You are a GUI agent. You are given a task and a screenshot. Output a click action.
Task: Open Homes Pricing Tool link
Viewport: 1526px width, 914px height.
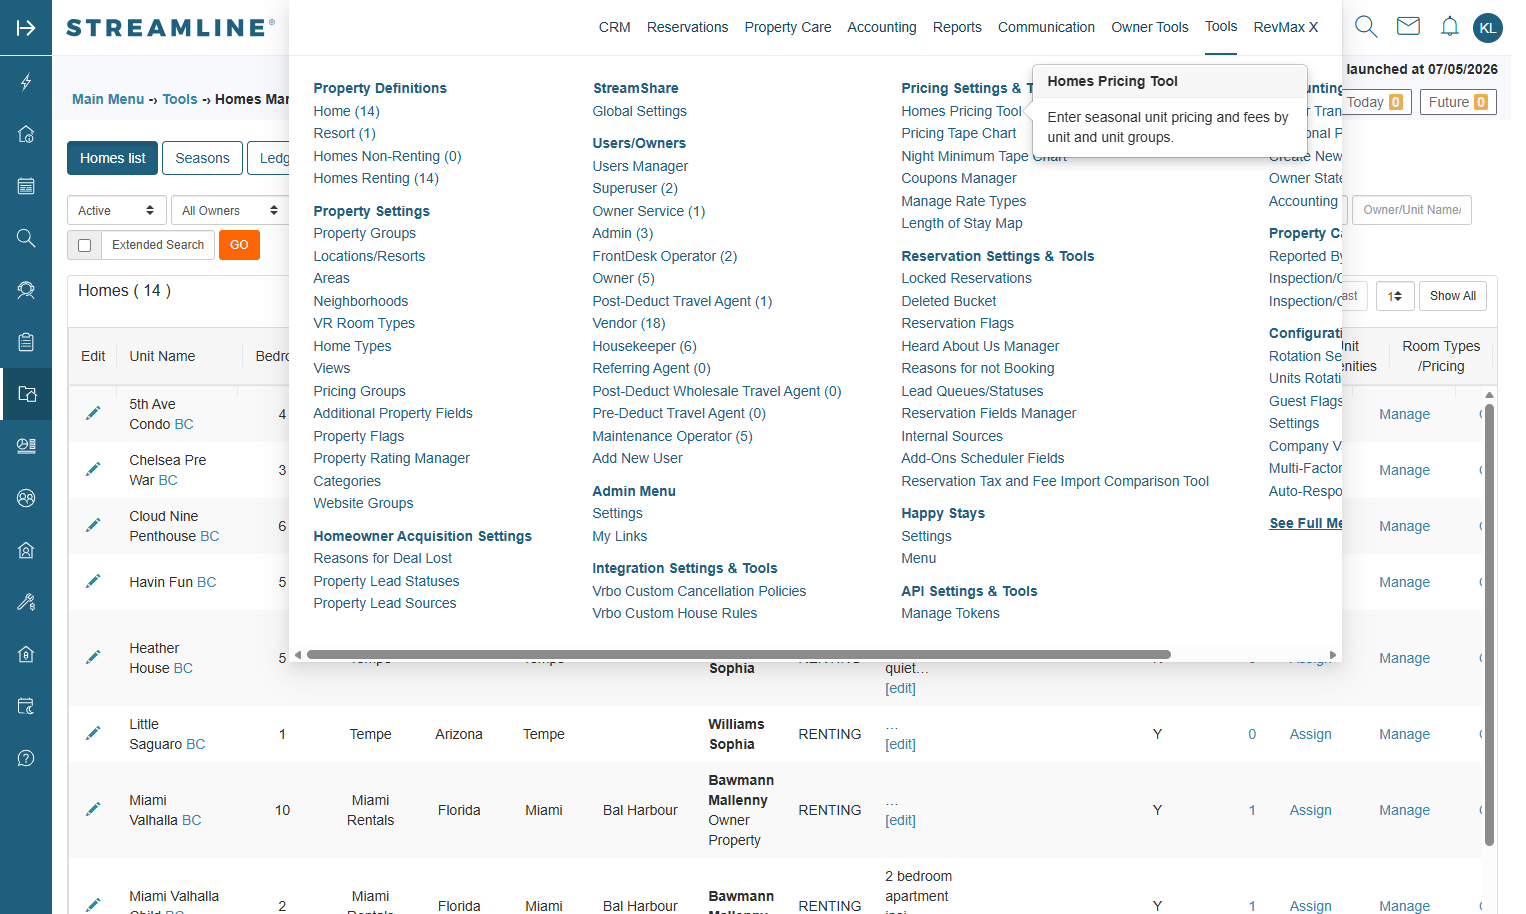pyautogui.click(x=961, y=111)
